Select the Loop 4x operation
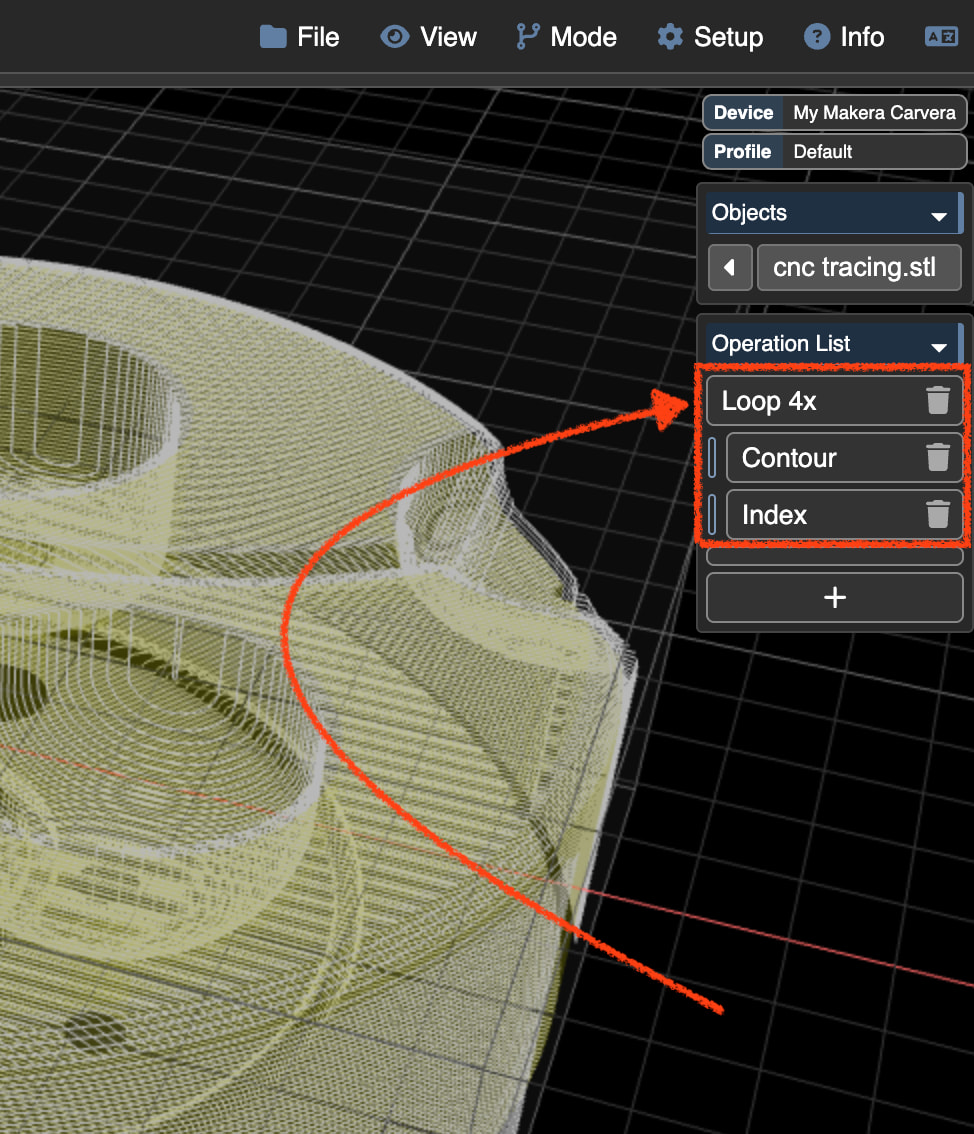This screenshot has width=974, height=1134. pos(810,401)
